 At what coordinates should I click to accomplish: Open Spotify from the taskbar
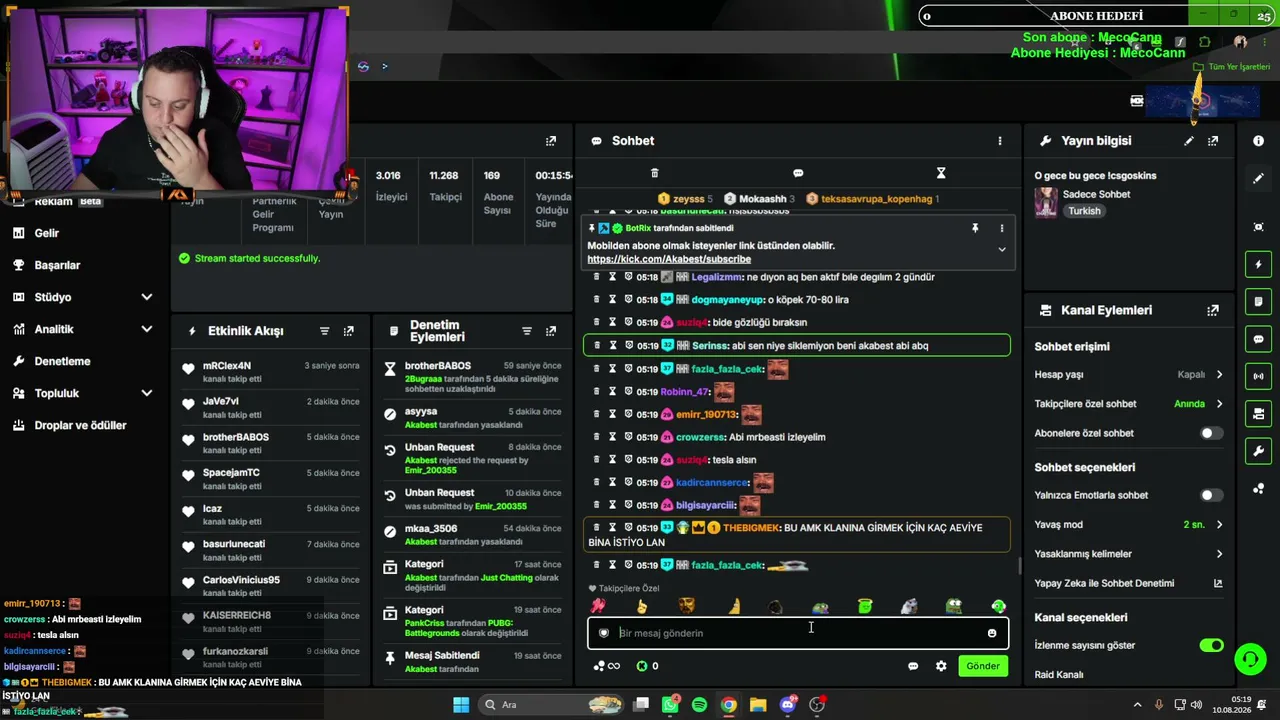tap(699, 705)
